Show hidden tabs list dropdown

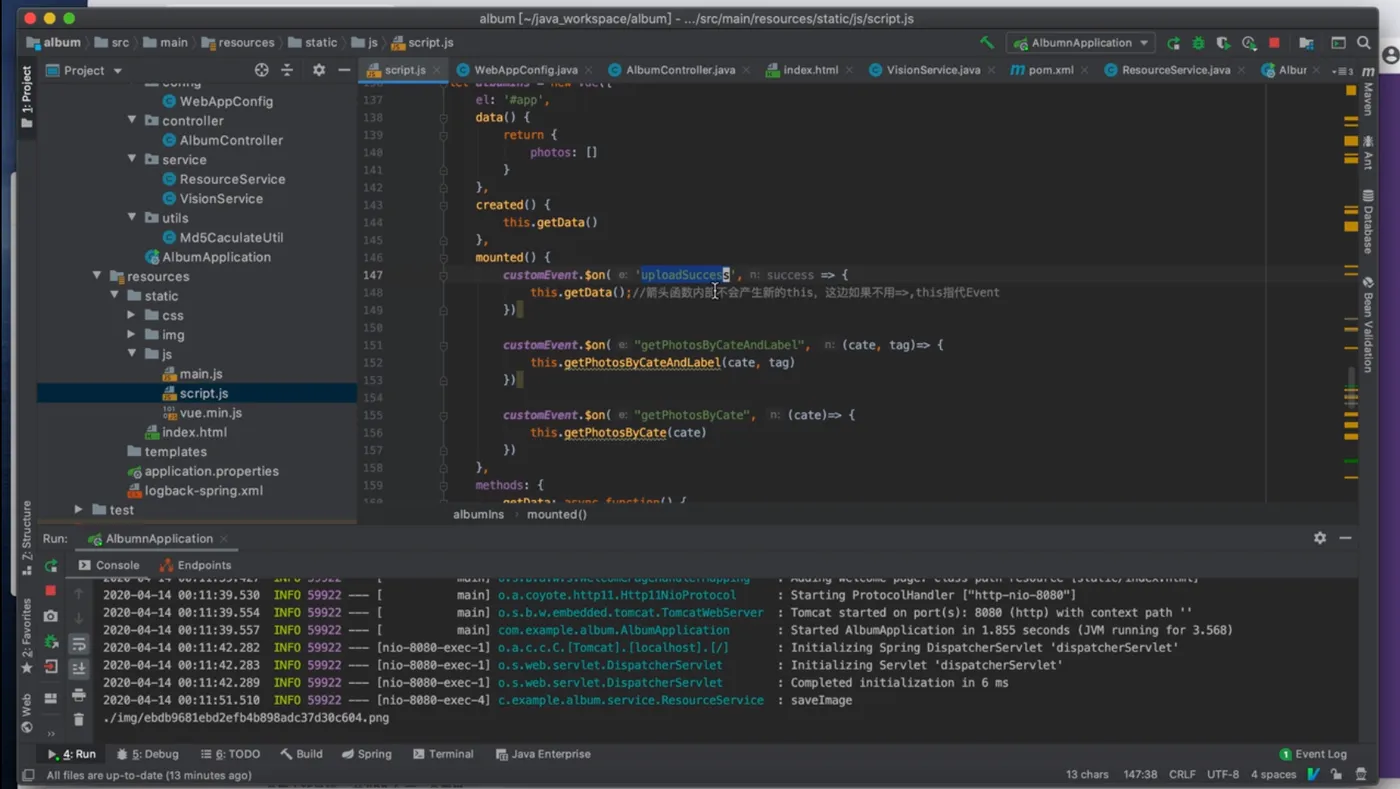tap(1342, 71)
